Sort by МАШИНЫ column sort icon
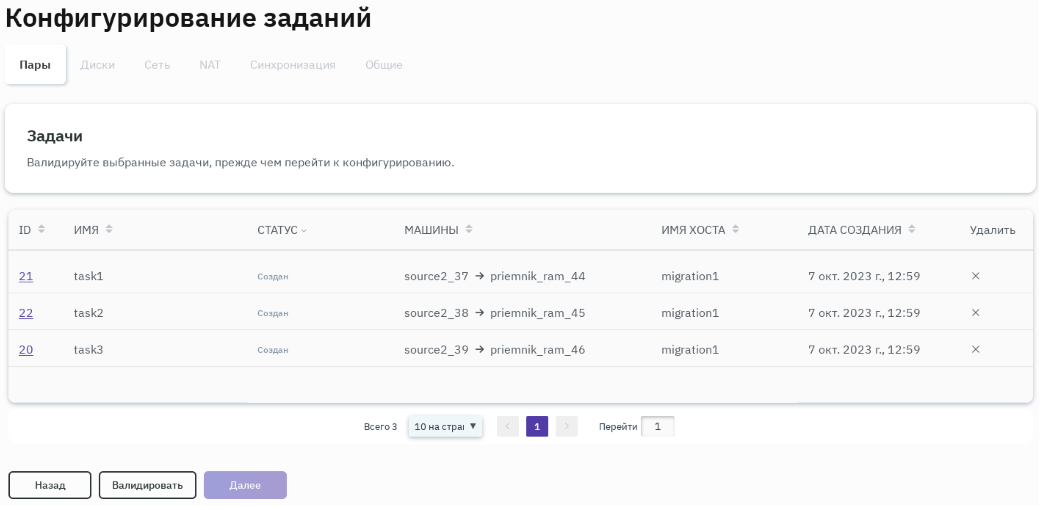This screenshot has height=510, width=1046. [468, 230]
